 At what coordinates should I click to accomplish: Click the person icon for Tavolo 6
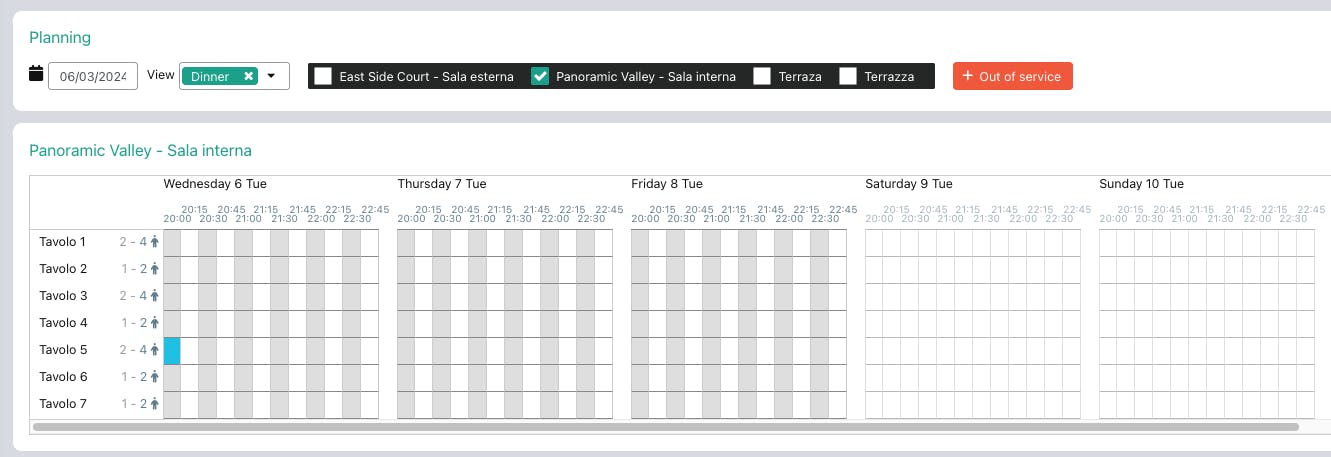[155, 377]
